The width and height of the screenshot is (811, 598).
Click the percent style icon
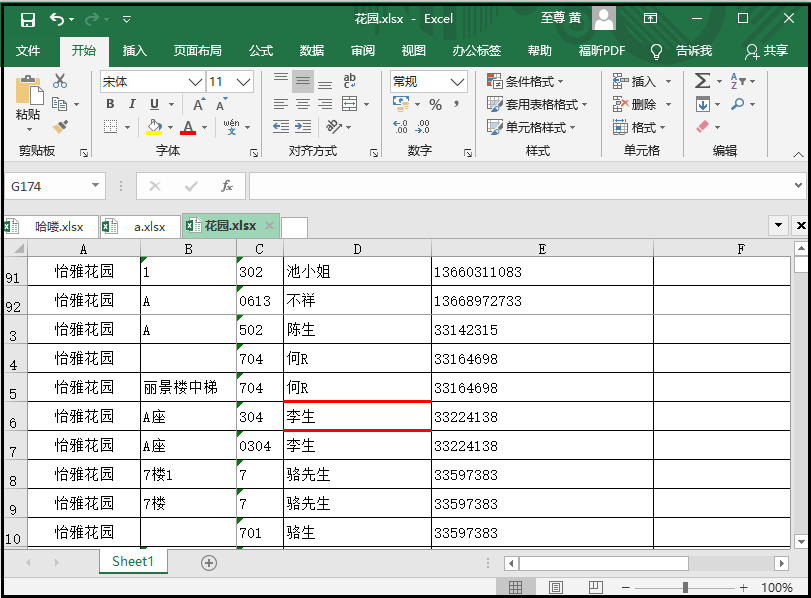coord(435,104)
